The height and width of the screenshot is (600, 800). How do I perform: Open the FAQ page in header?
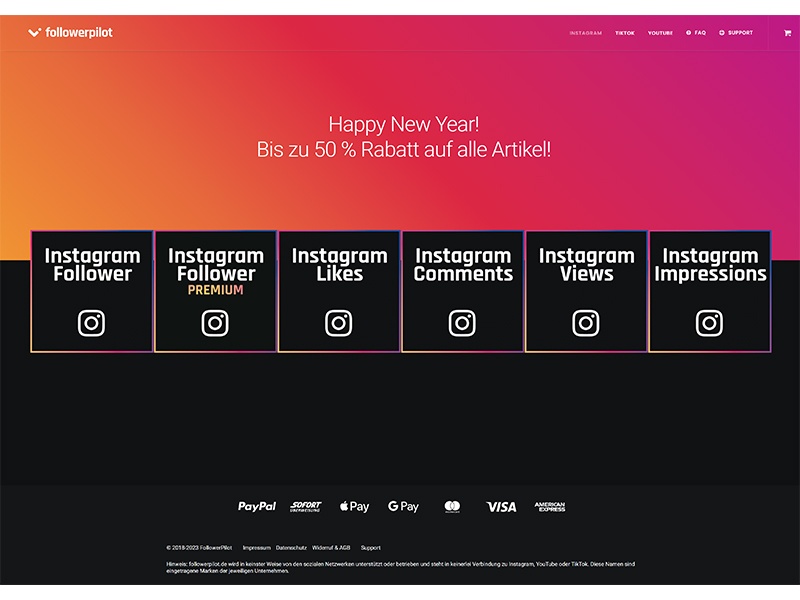point(696,33)
